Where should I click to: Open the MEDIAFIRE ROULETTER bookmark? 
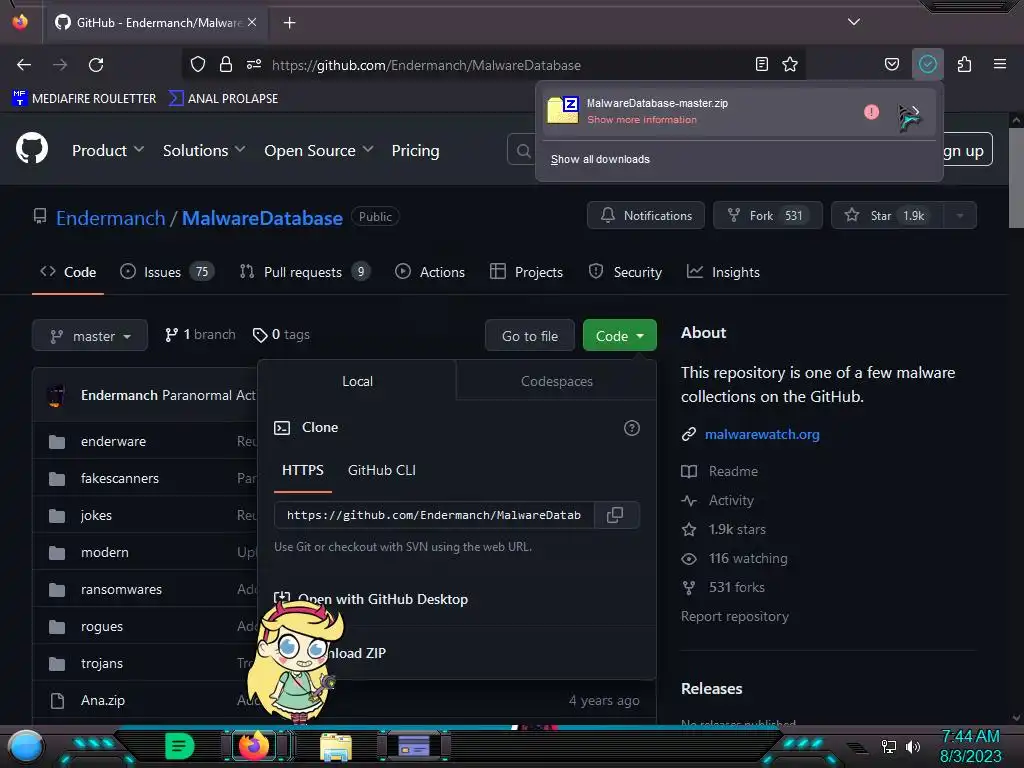point(84,99)
